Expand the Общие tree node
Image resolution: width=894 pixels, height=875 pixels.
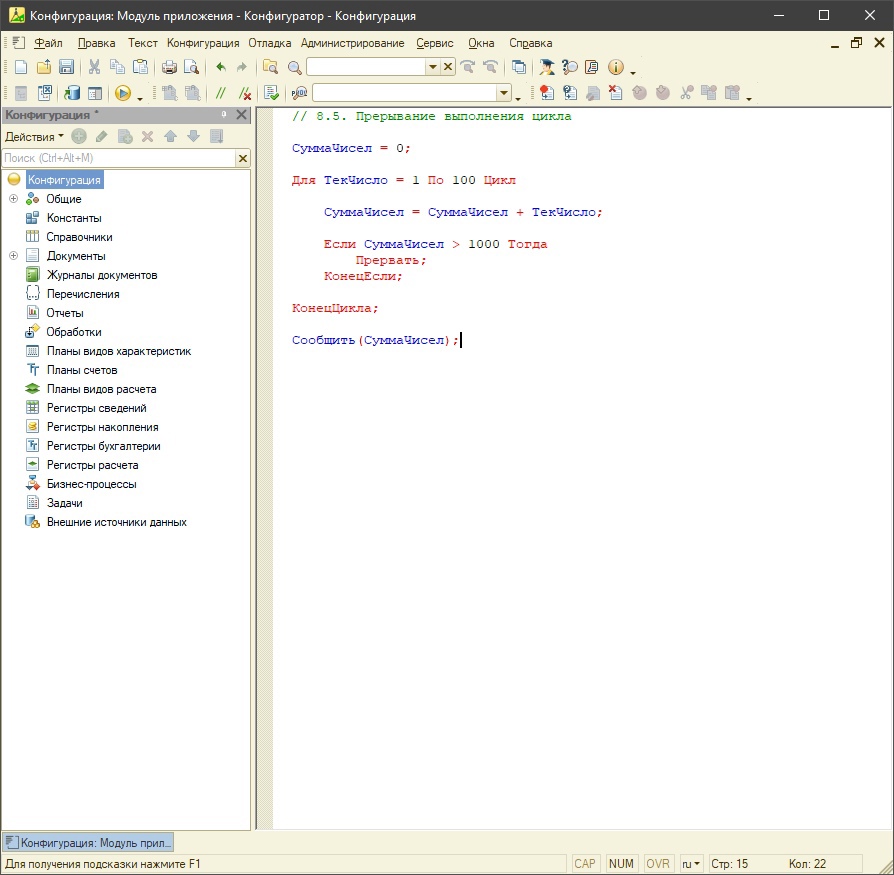click(x=14, y=198)
